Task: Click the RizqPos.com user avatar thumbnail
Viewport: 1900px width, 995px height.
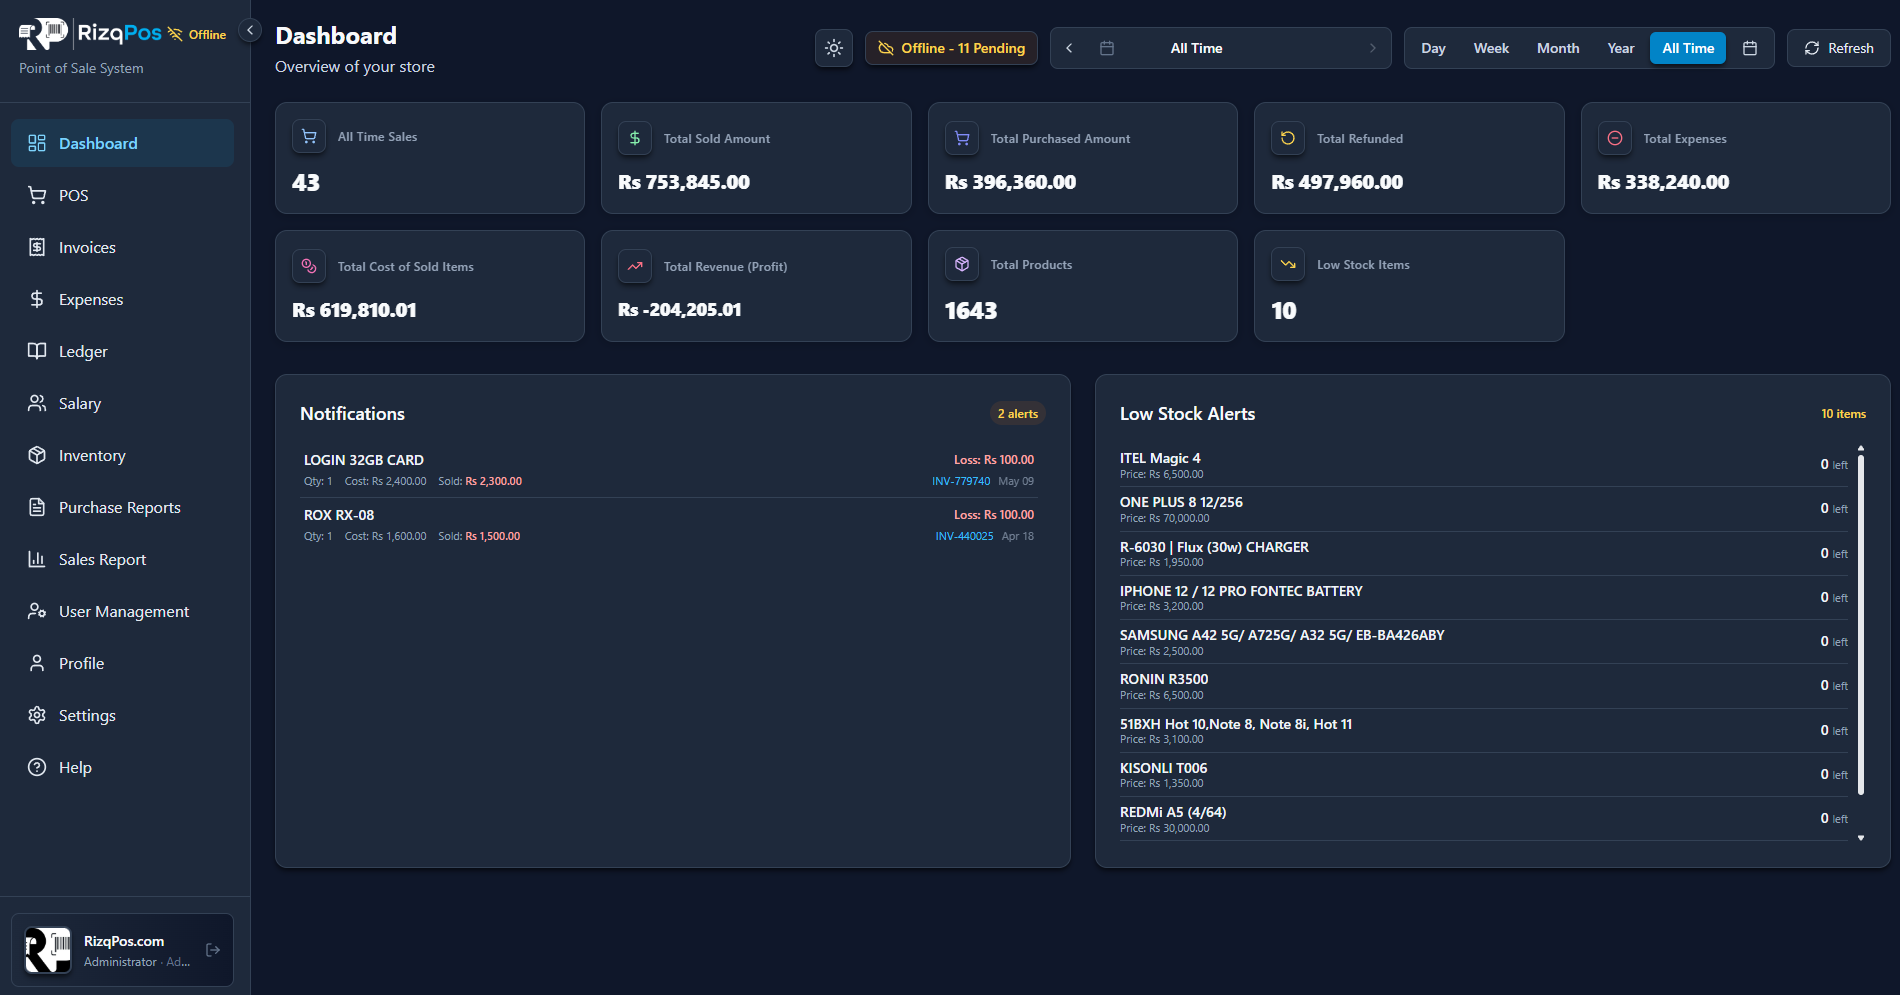Action: click(48, 950)
